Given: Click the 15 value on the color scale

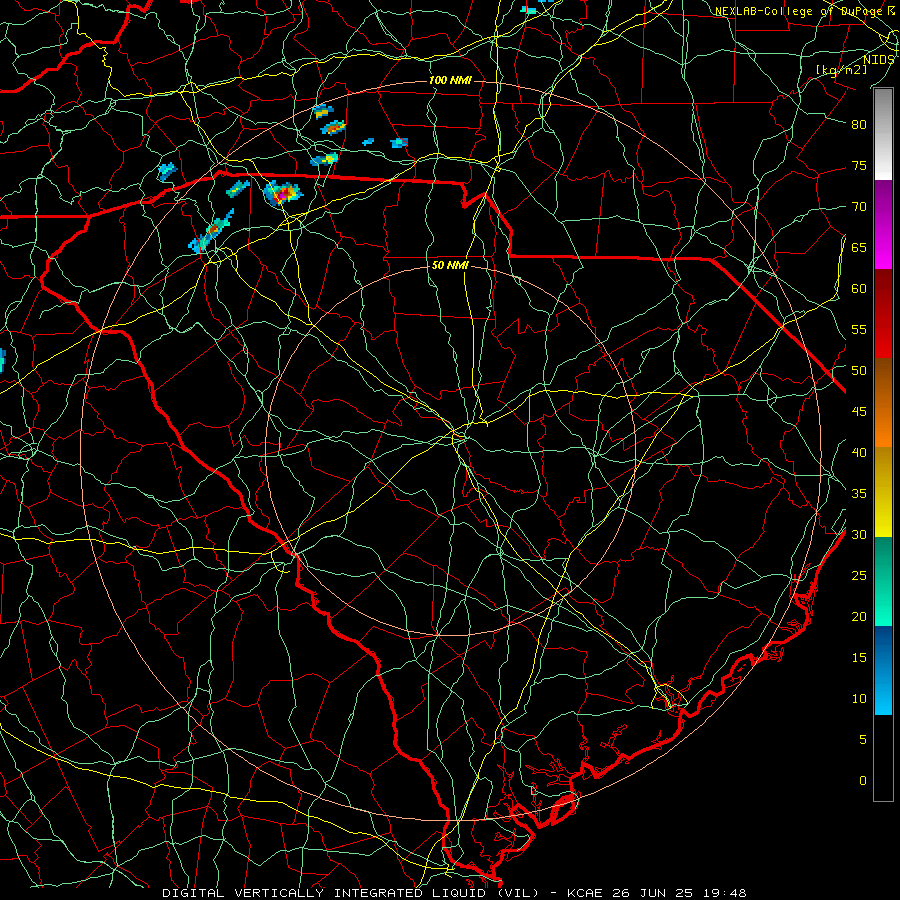Looking at the screenshot, I should (859, 658).
